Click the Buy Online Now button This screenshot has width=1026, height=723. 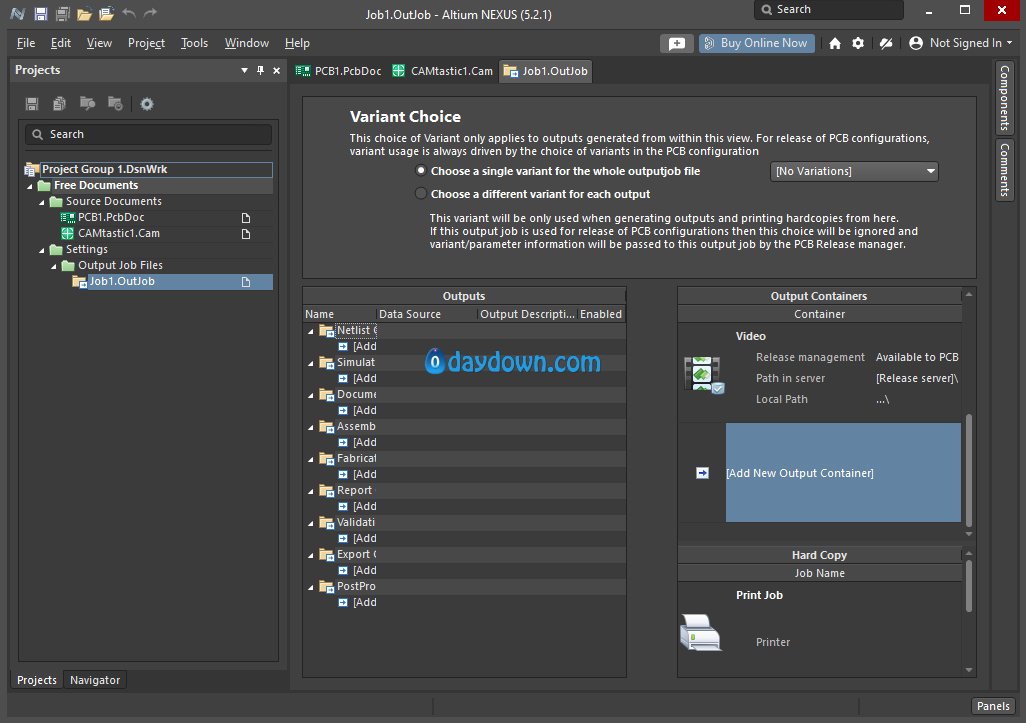tap(756, 44)
